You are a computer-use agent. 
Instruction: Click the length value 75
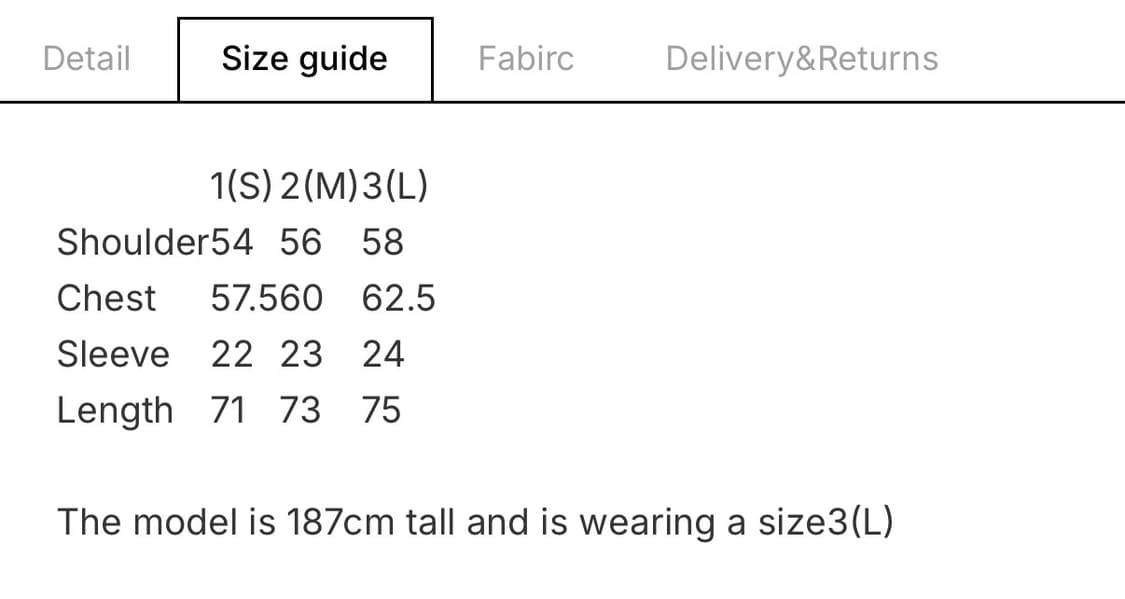pyautogui.click(x=382, y=410)
